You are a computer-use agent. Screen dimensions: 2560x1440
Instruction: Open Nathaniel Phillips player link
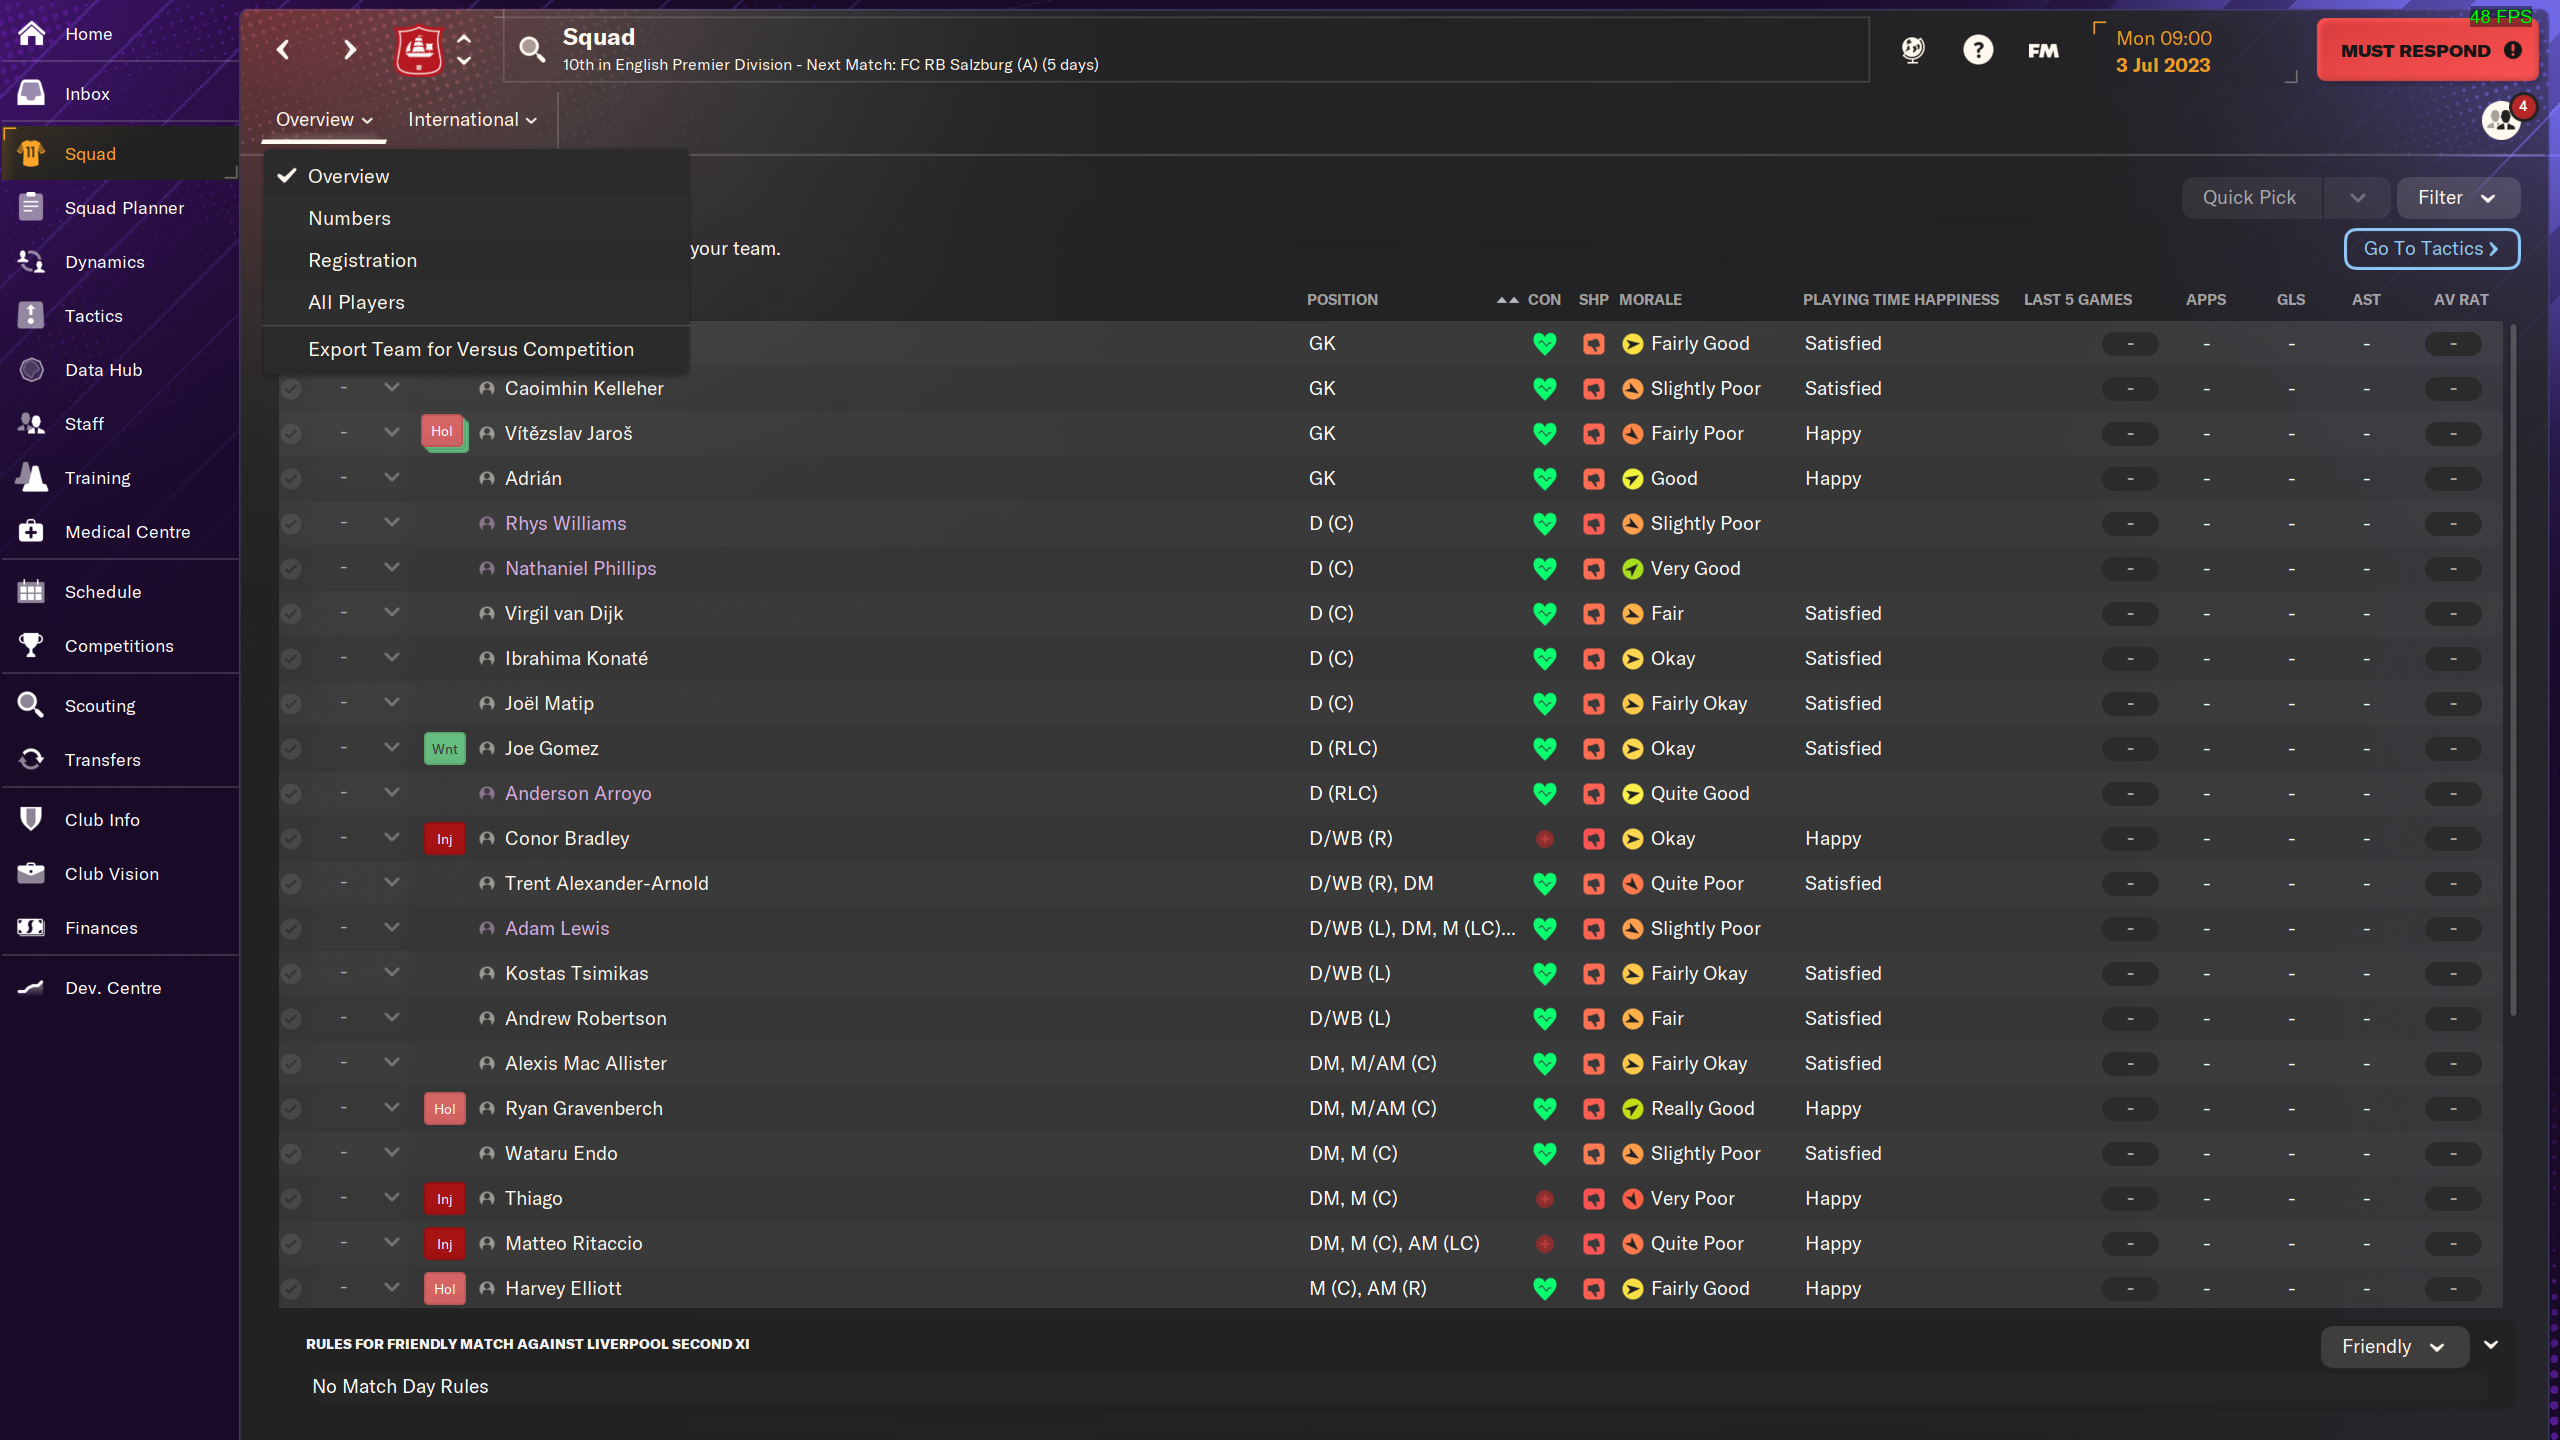click(x=580, y=568)
